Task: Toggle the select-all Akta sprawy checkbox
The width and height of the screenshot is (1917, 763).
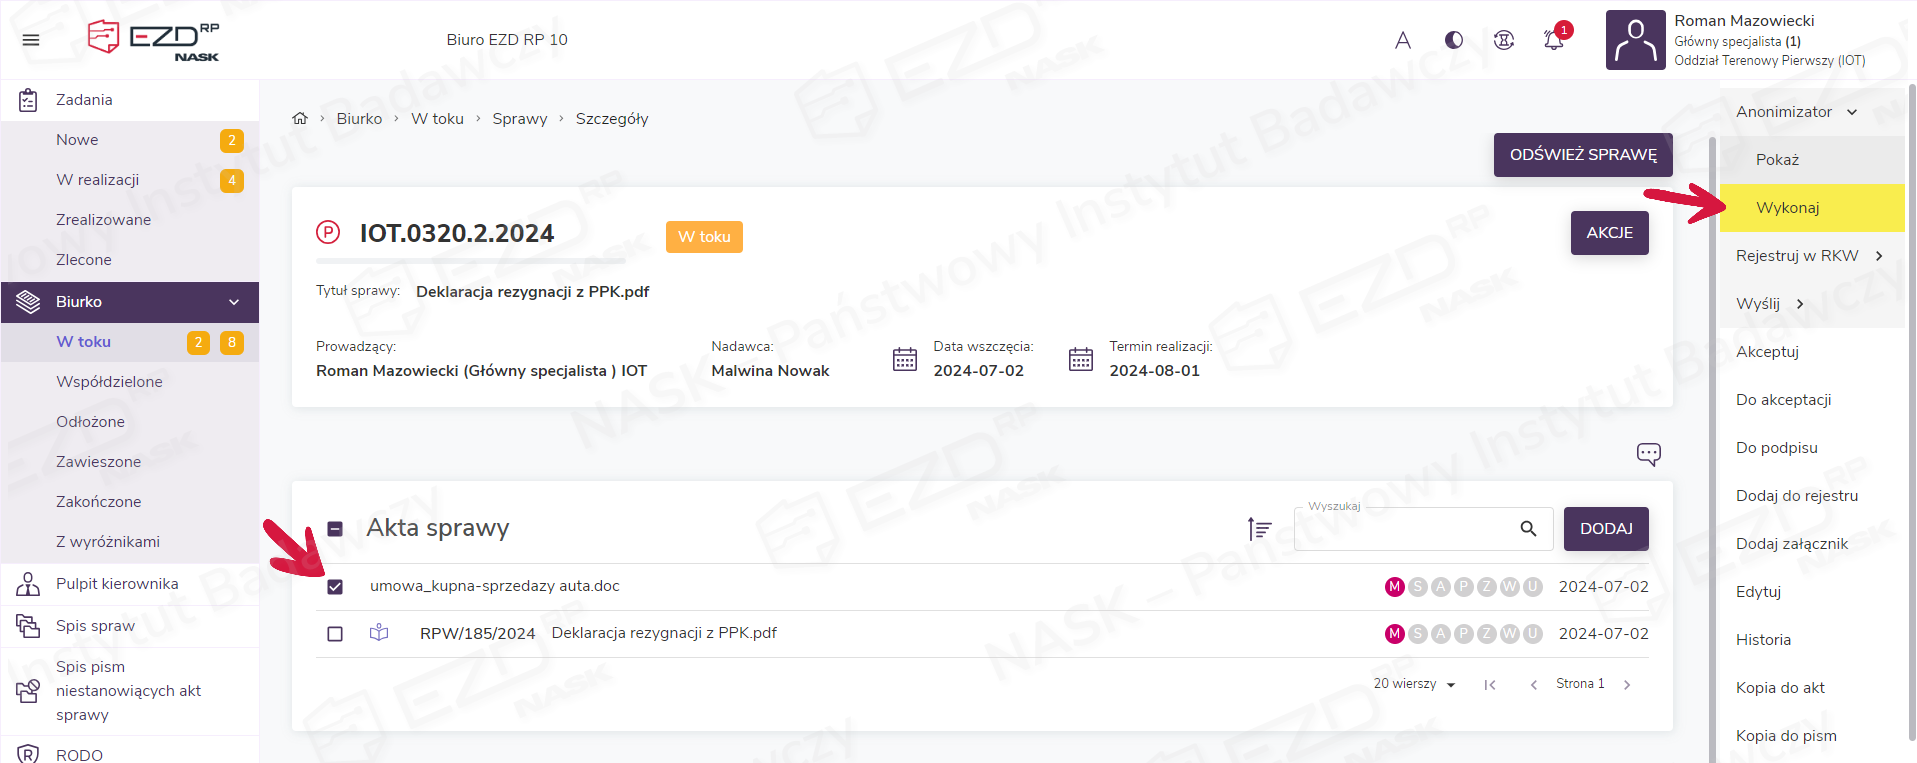Action: coord(335,528)
